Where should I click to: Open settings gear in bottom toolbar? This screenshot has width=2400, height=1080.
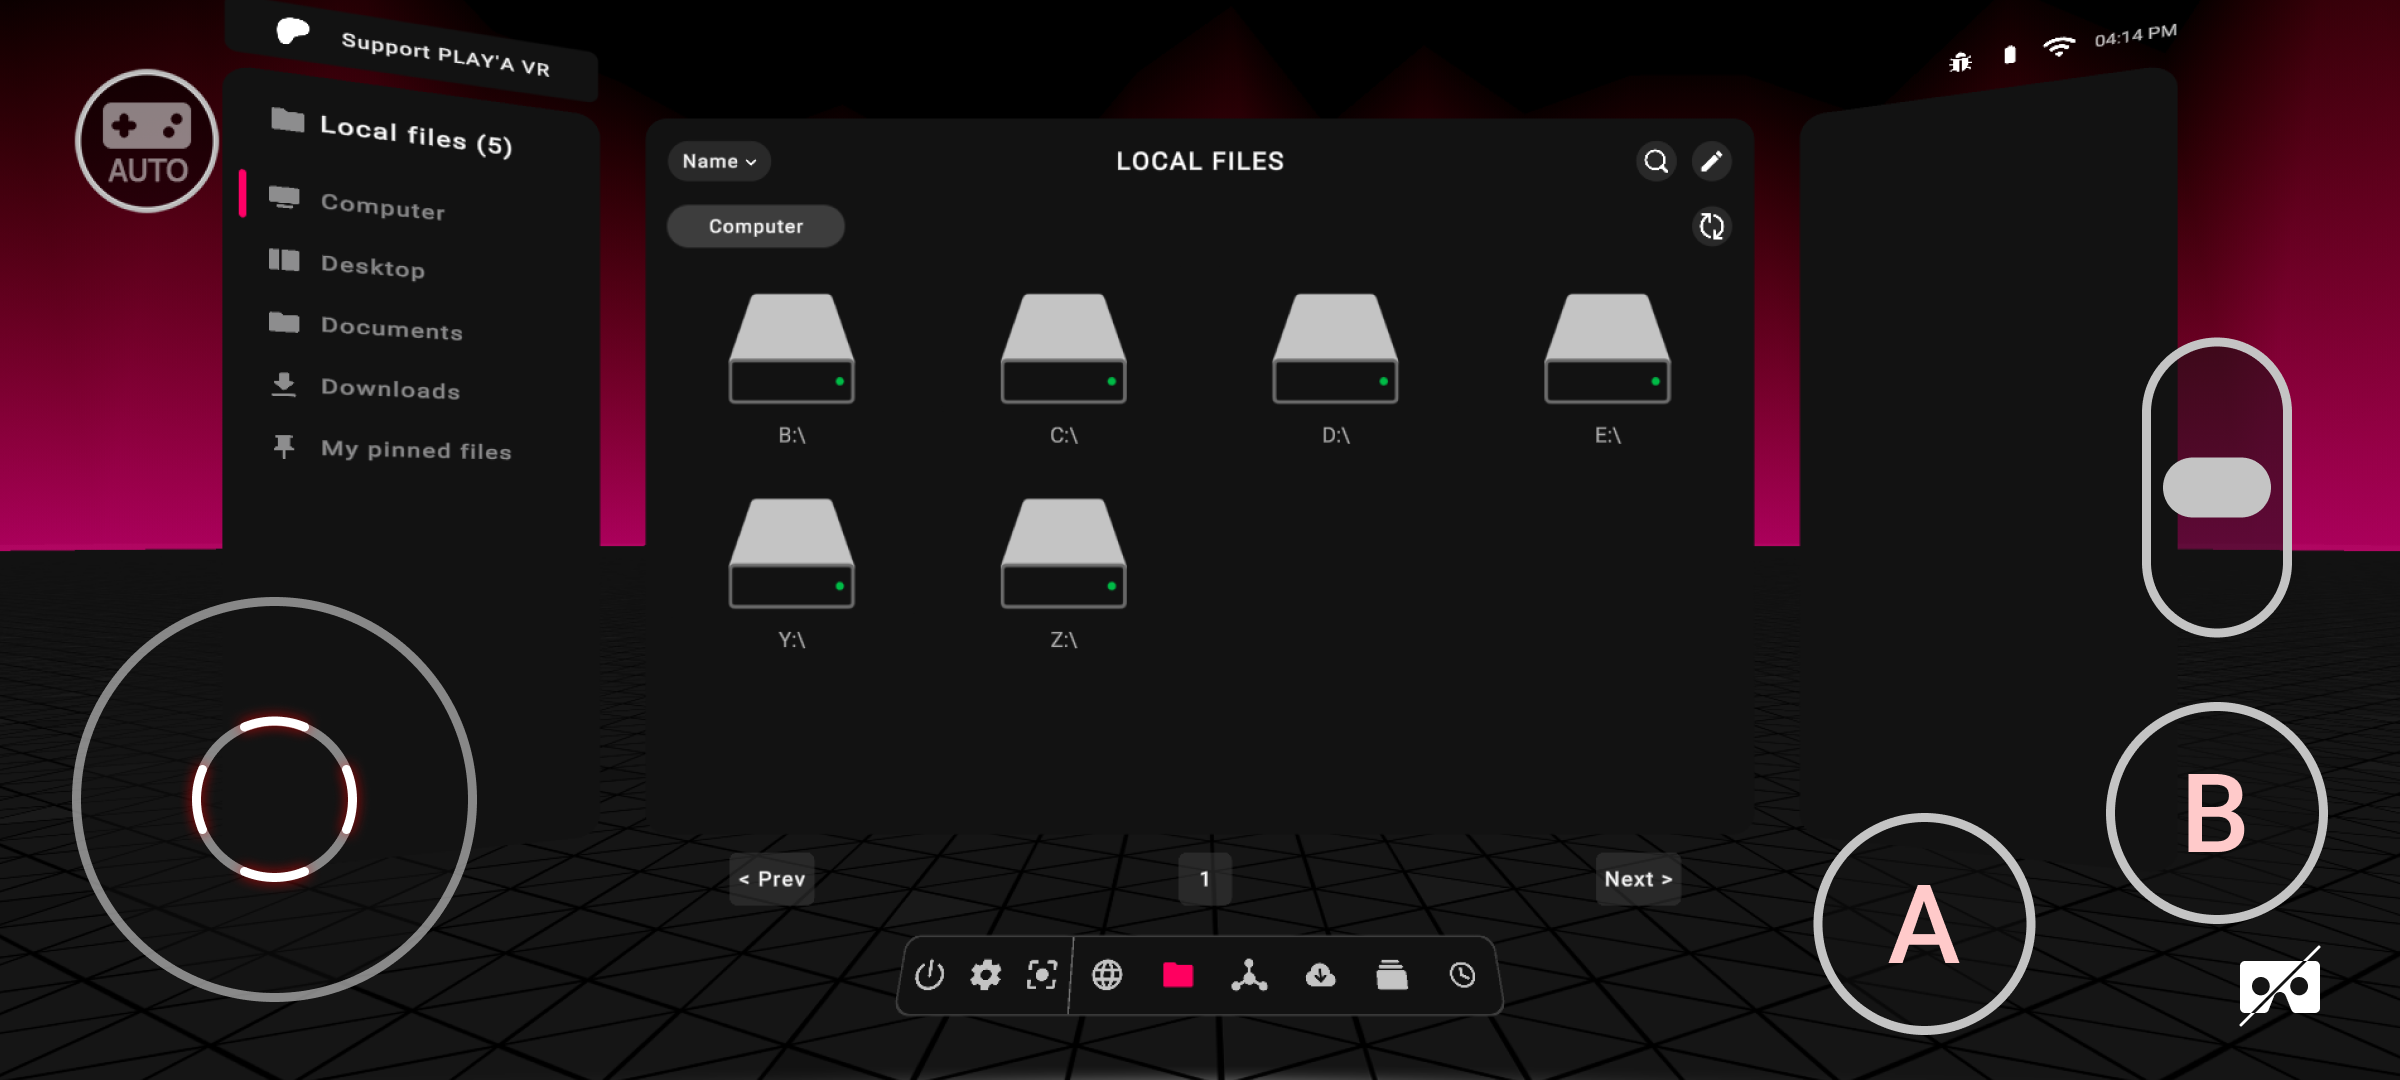coord(985,975)
